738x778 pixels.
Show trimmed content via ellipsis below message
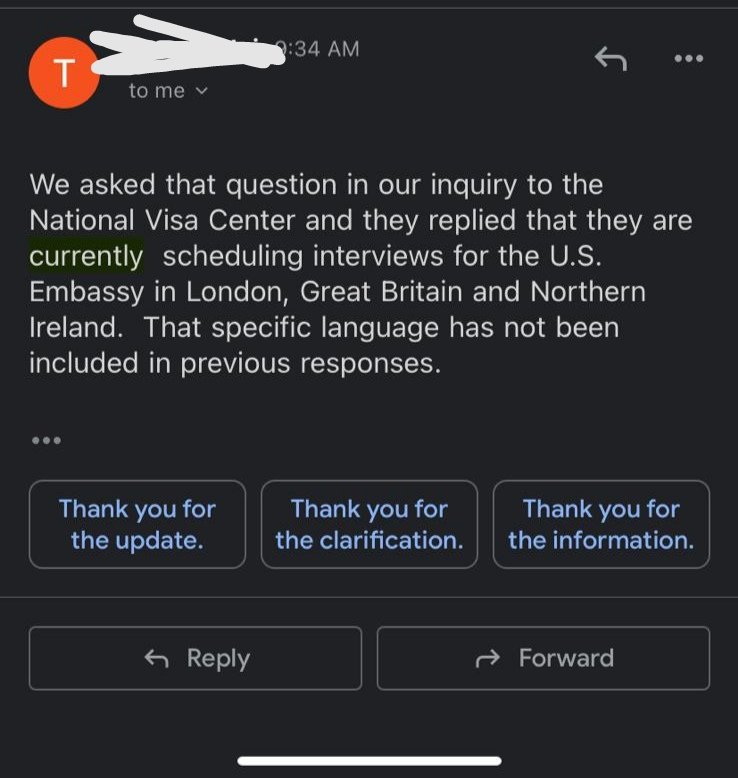46,440
